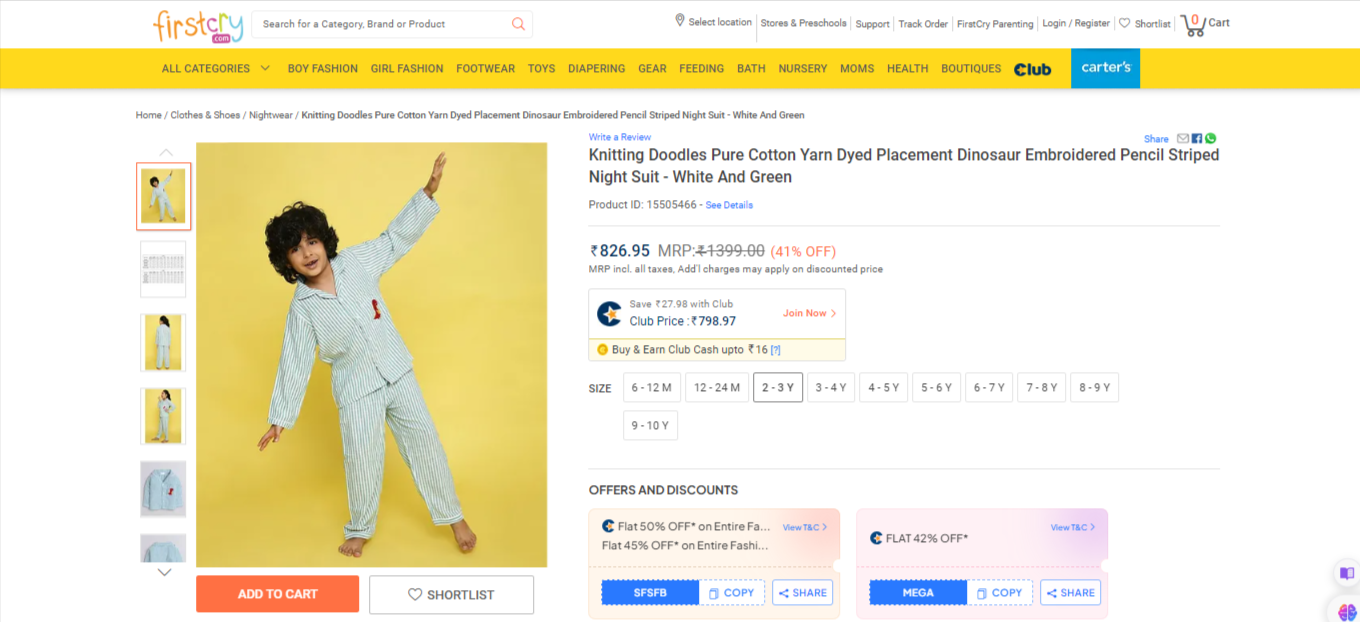Type in the product search field
This screenshot has width=1360, height=622.
pyautogui.click(x=380, y=24)
